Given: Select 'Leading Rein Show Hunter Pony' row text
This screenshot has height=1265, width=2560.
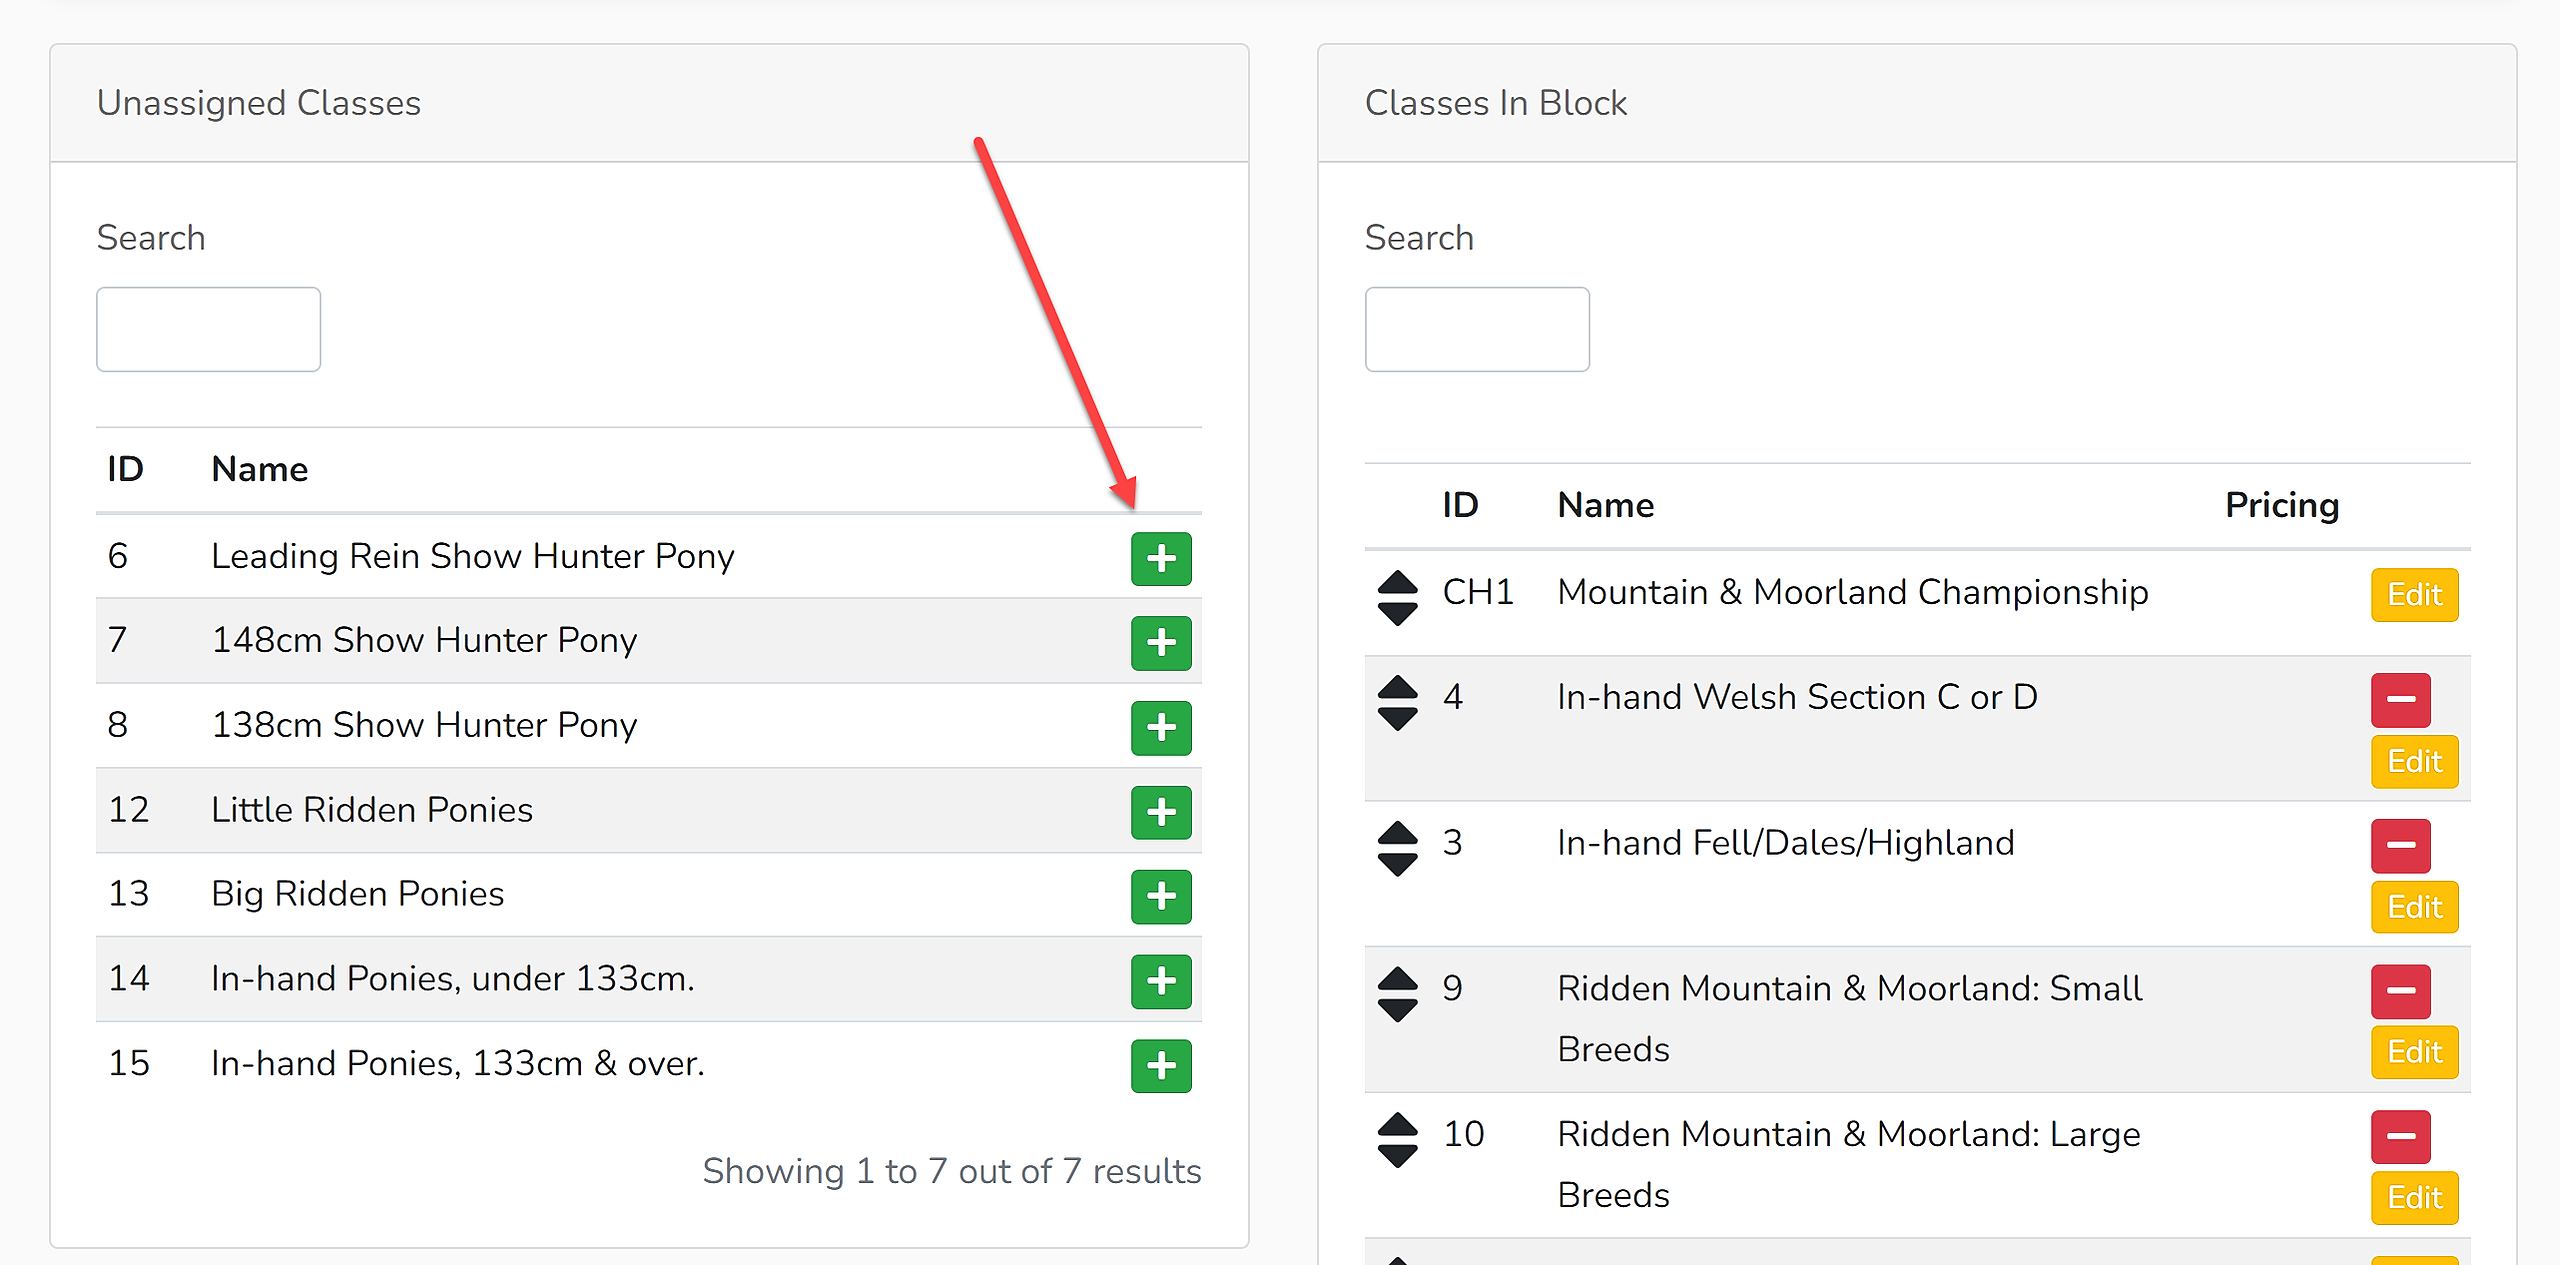Looking at the screenshot, I should coord(473,556).
